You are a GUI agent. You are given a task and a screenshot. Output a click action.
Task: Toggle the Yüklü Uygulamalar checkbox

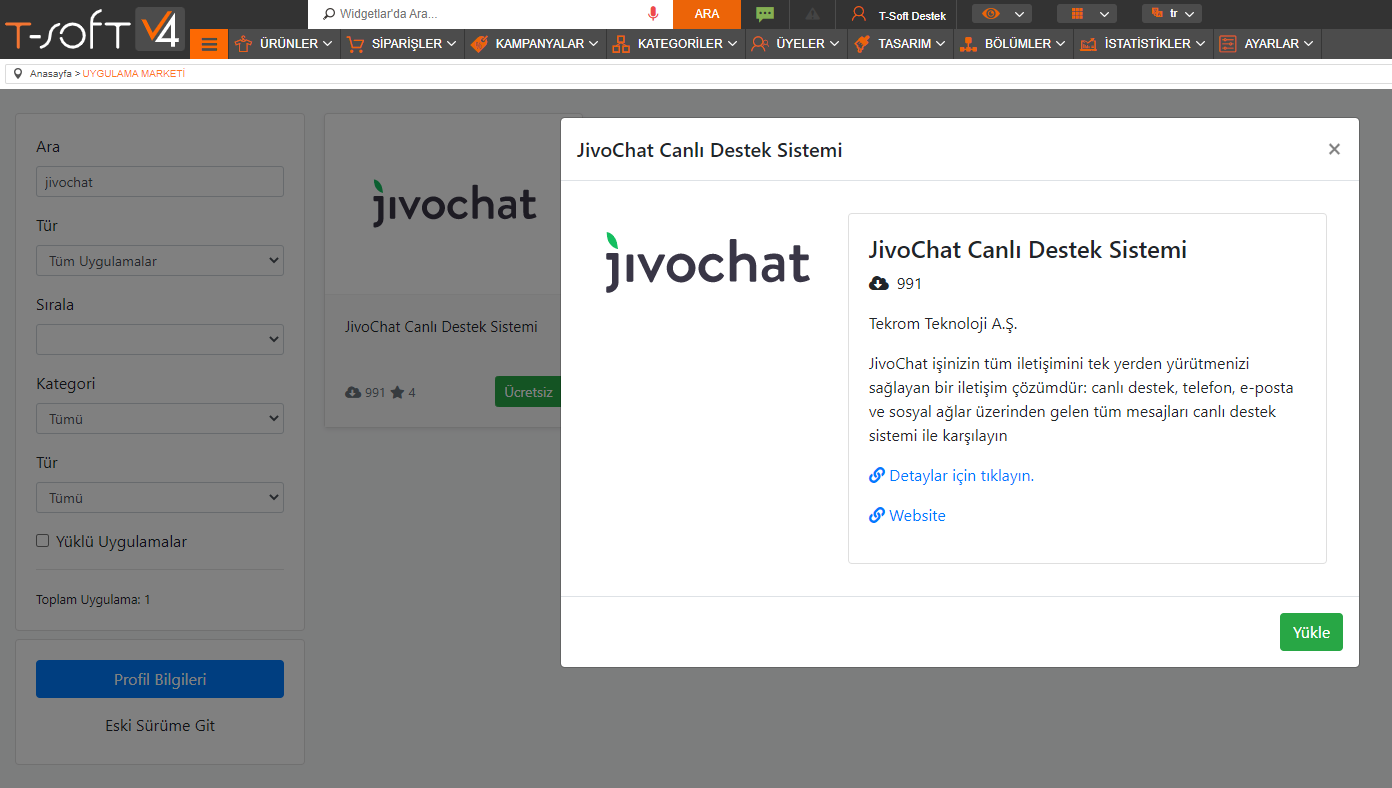[x=43, y=541]
